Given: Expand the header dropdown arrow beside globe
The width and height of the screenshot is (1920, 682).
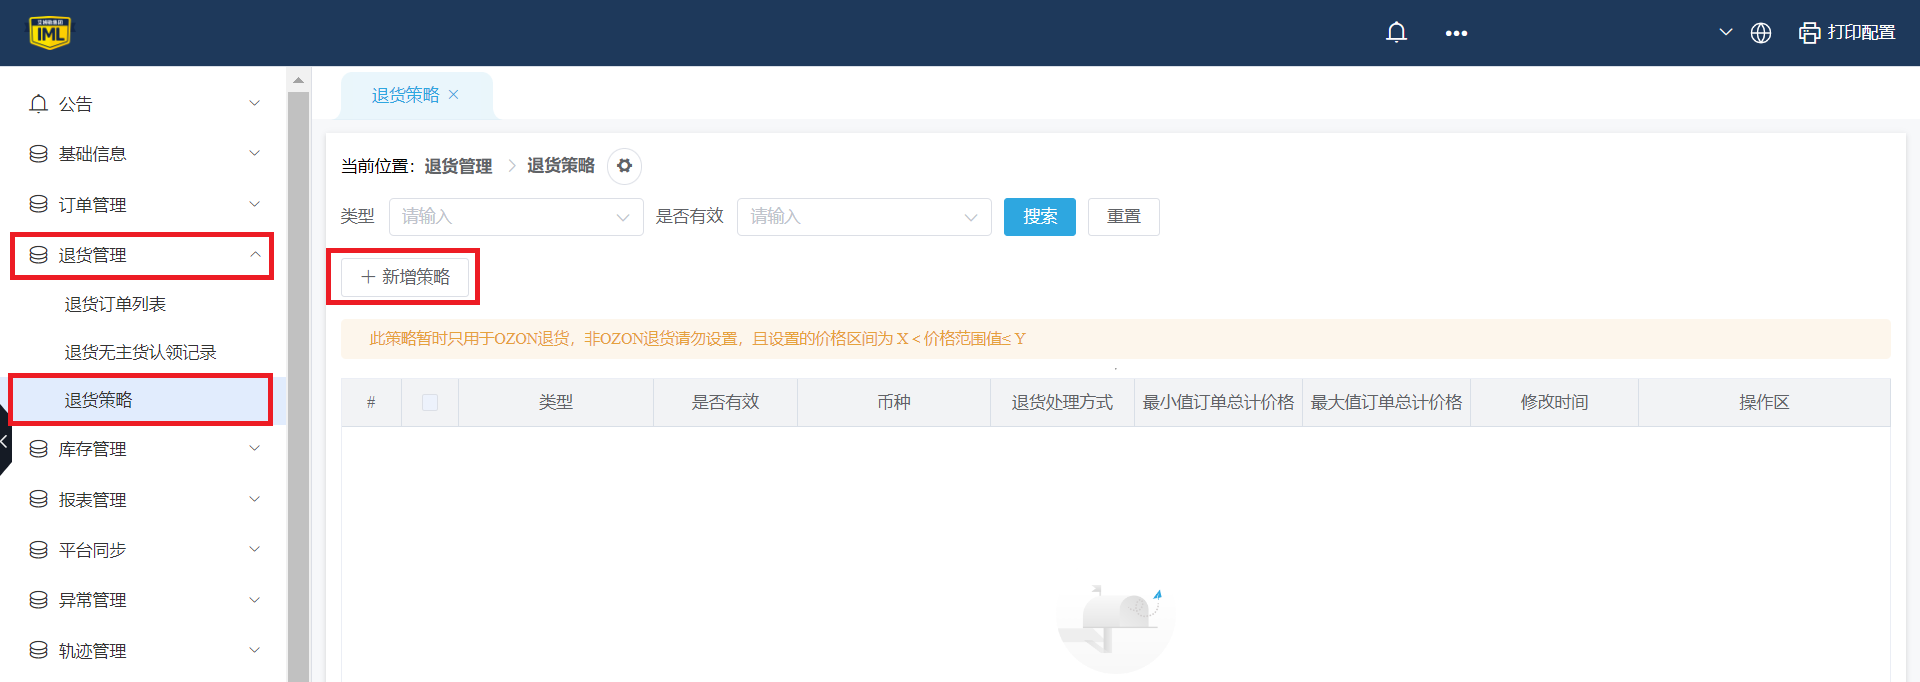Looking at the screenshot, I should pos(1726,32).
